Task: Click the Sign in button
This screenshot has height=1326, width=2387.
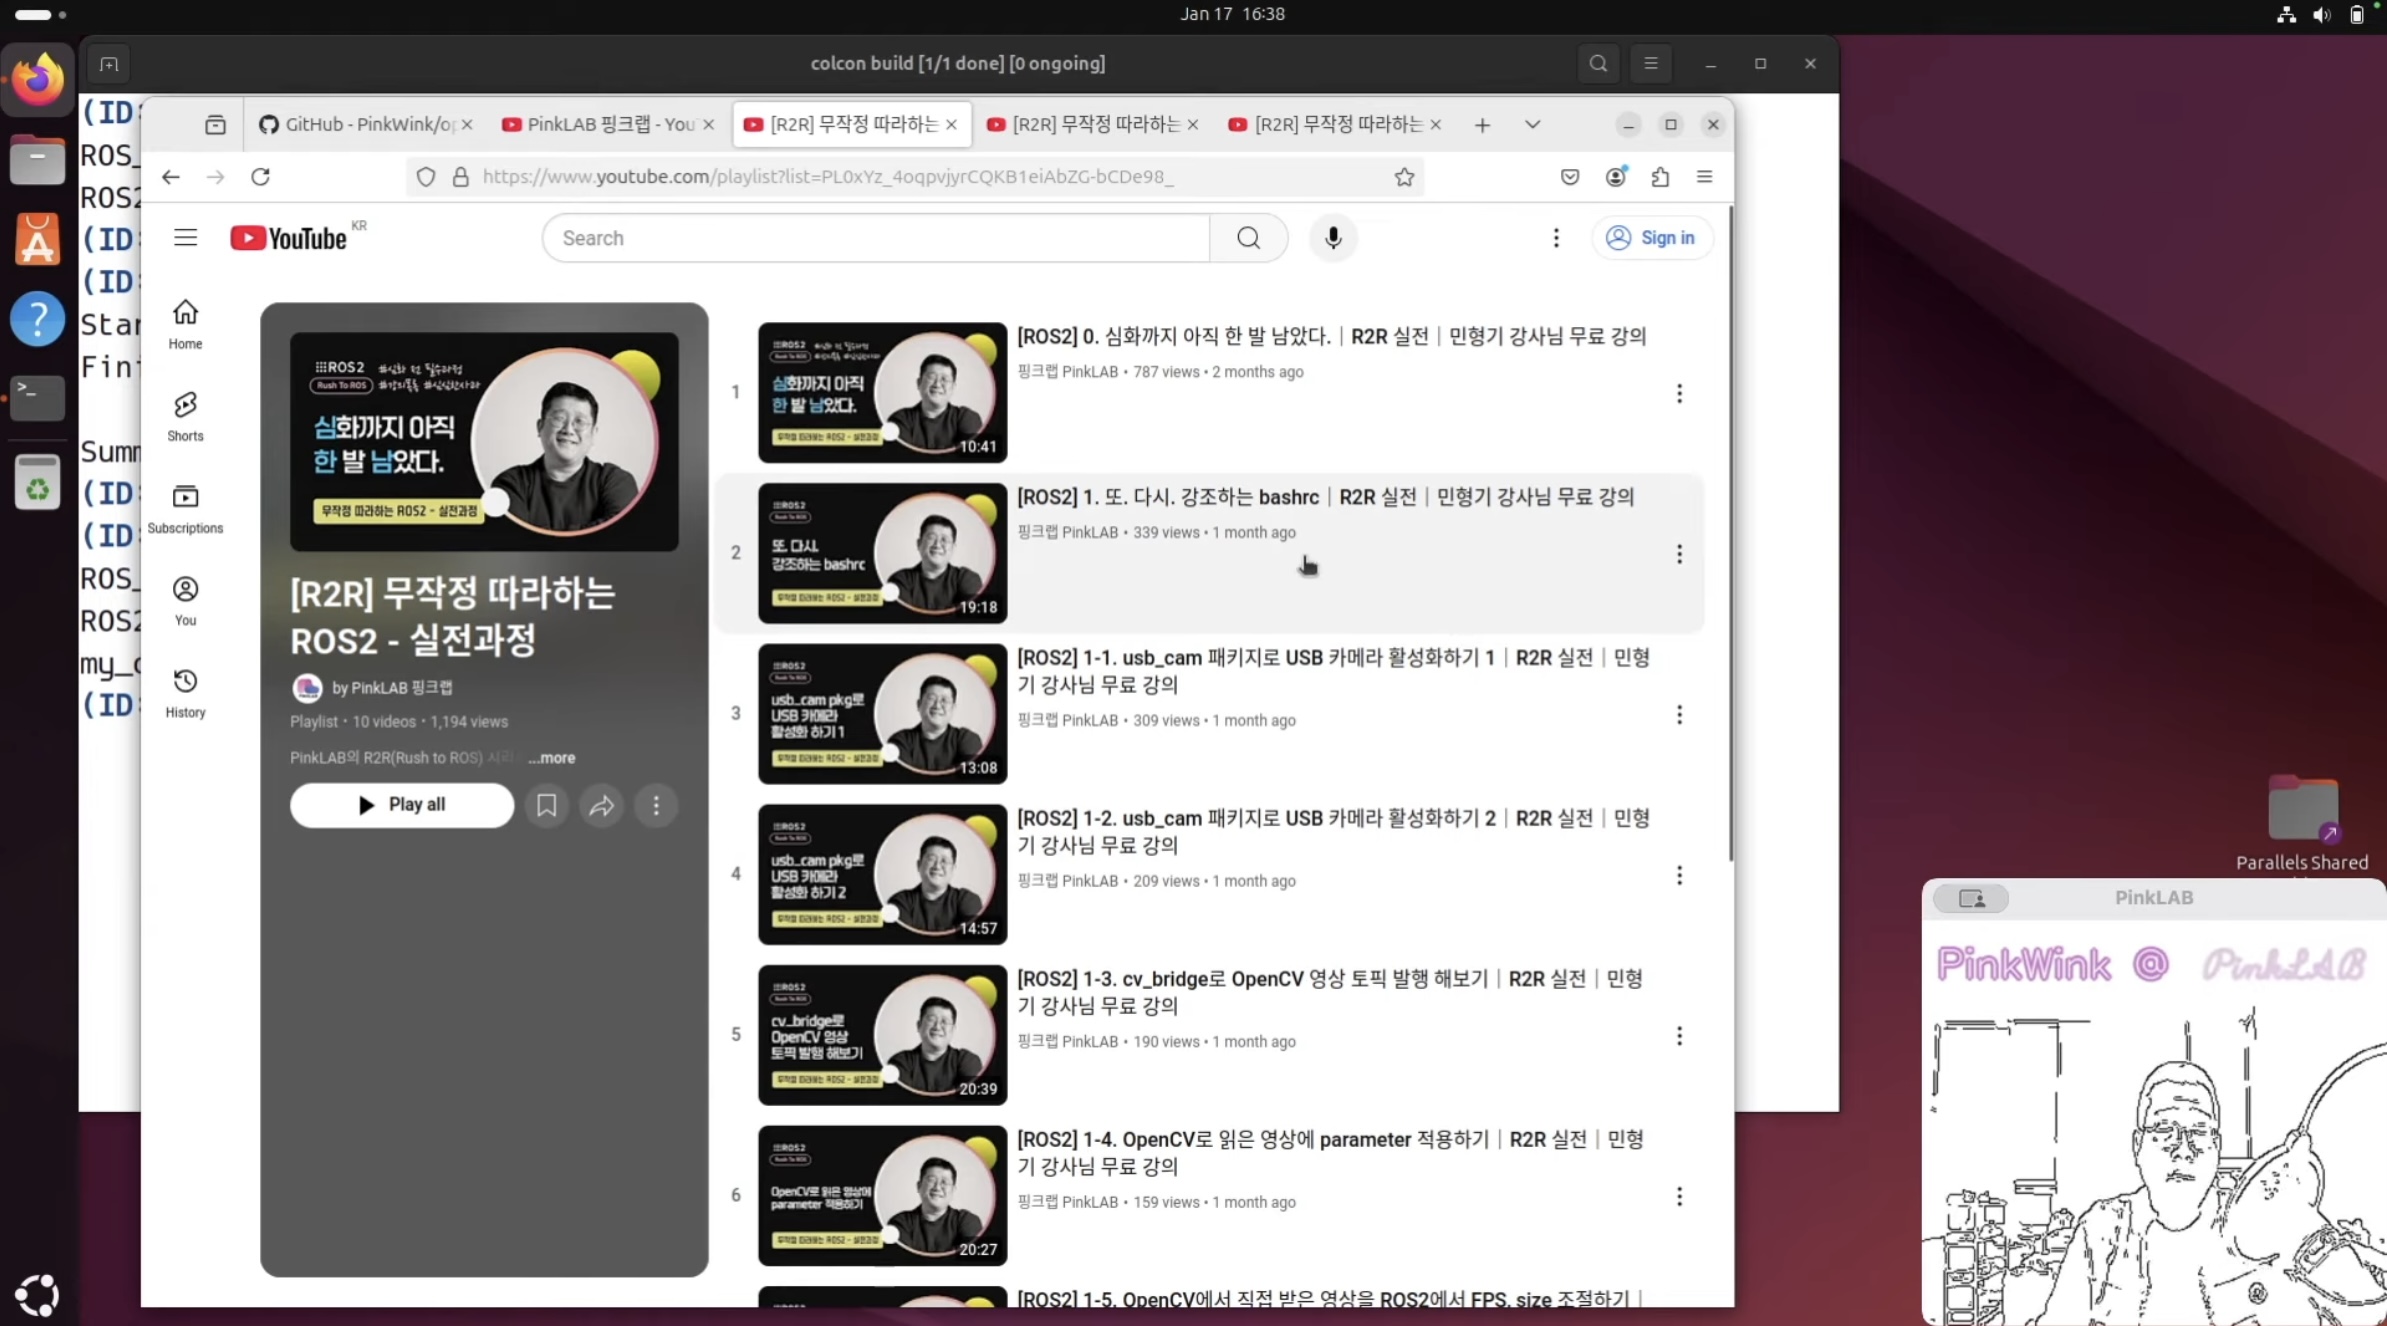Action: pos(1651,238)
